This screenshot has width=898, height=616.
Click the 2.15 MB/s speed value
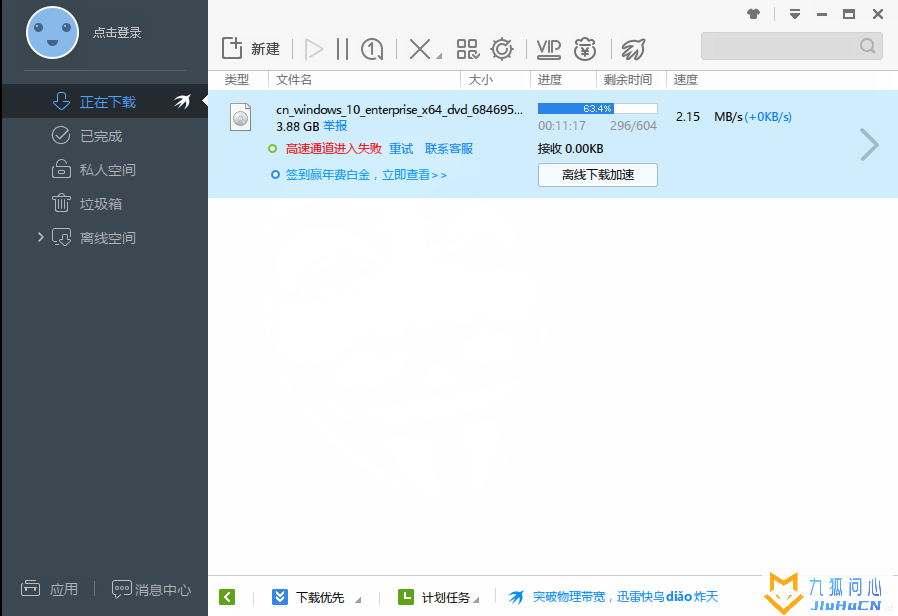[x=709, y=117]
